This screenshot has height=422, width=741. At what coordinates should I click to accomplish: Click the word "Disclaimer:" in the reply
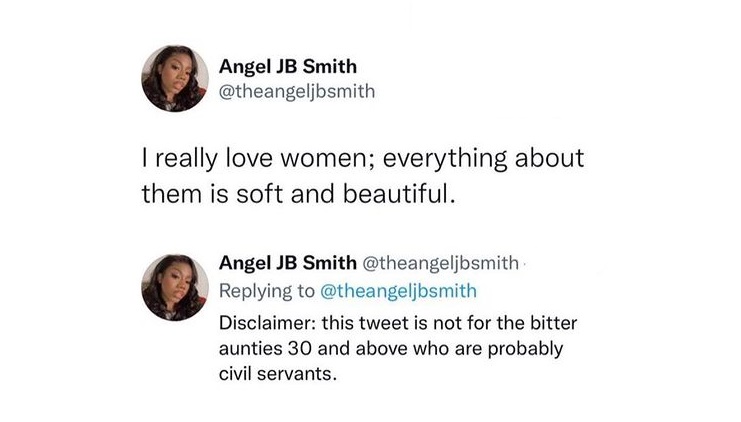tap(263, 324)
